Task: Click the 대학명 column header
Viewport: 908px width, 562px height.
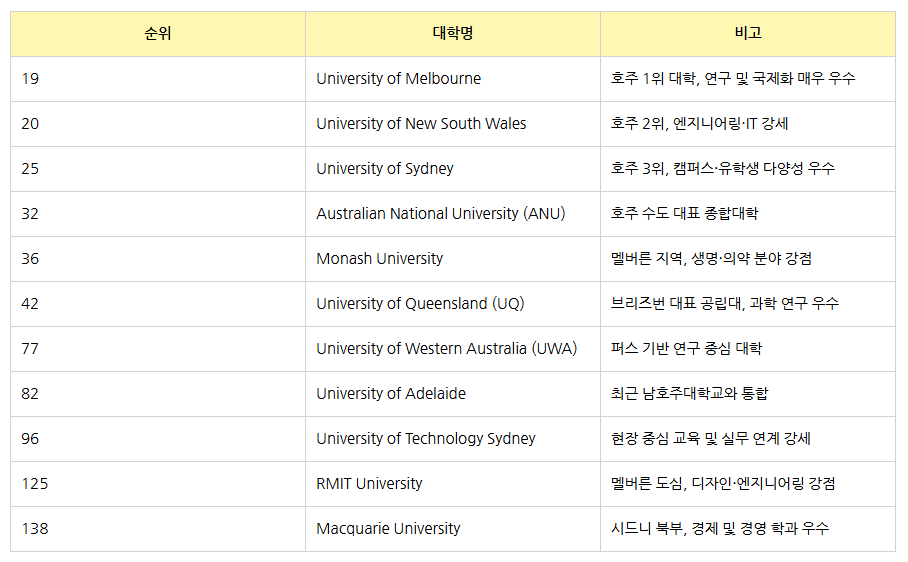Action: [453, 34]
